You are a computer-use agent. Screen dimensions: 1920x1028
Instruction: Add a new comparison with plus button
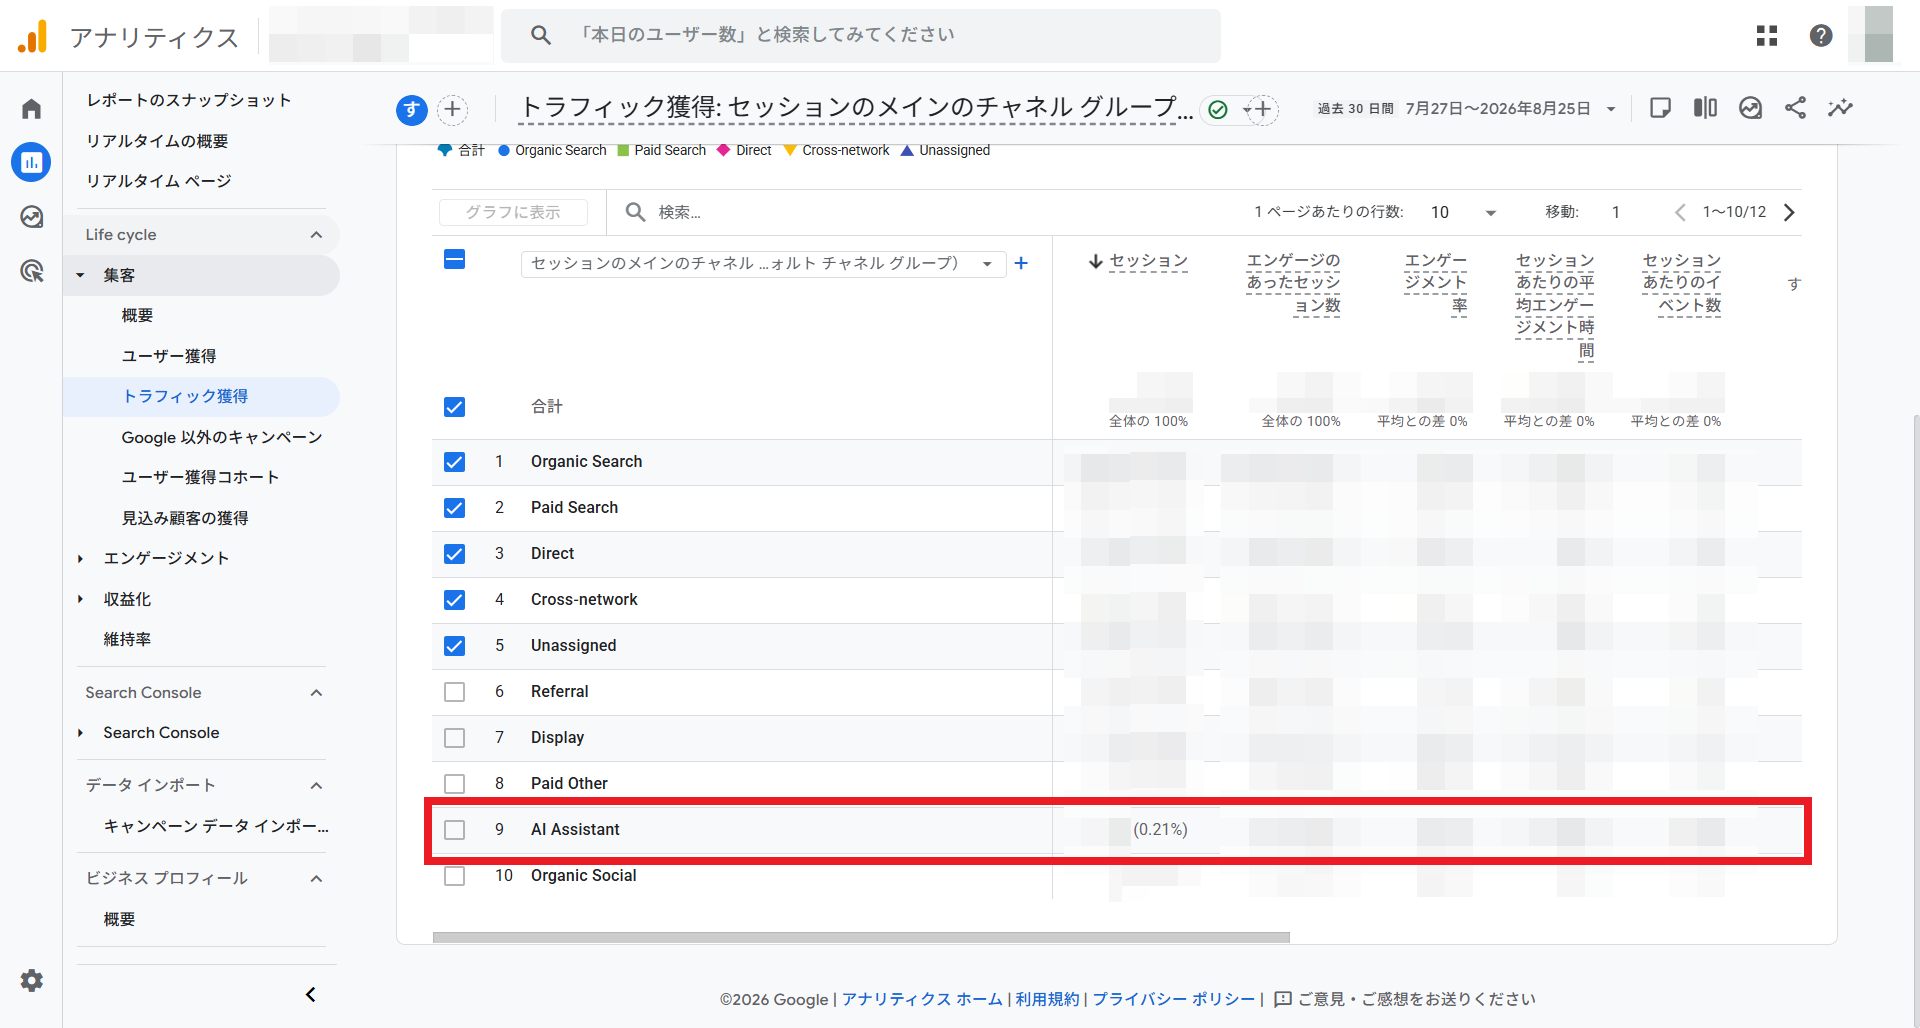point(453,109)
